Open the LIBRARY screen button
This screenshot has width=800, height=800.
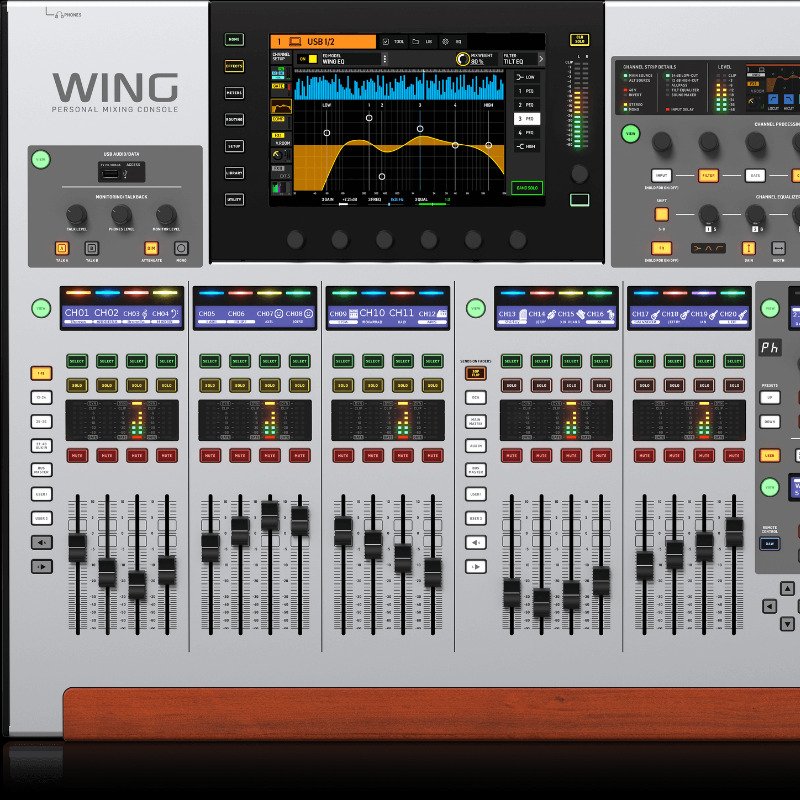tap(234, 172)
